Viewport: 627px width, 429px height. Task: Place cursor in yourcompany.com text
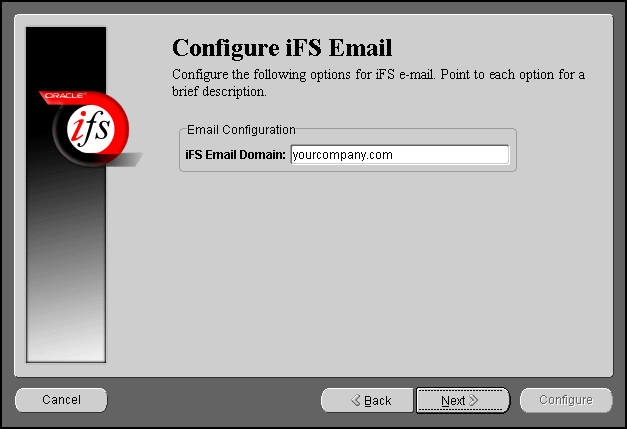click(342, 155)
